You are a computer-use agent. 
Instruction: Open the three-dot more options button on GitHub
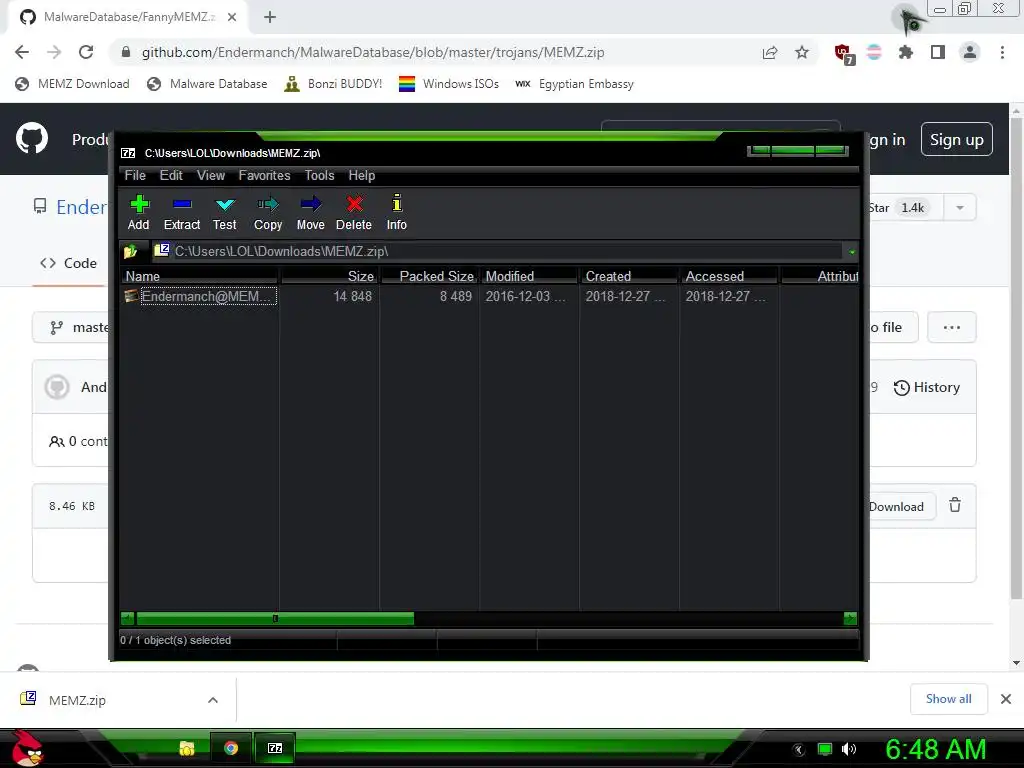(952, 327)
